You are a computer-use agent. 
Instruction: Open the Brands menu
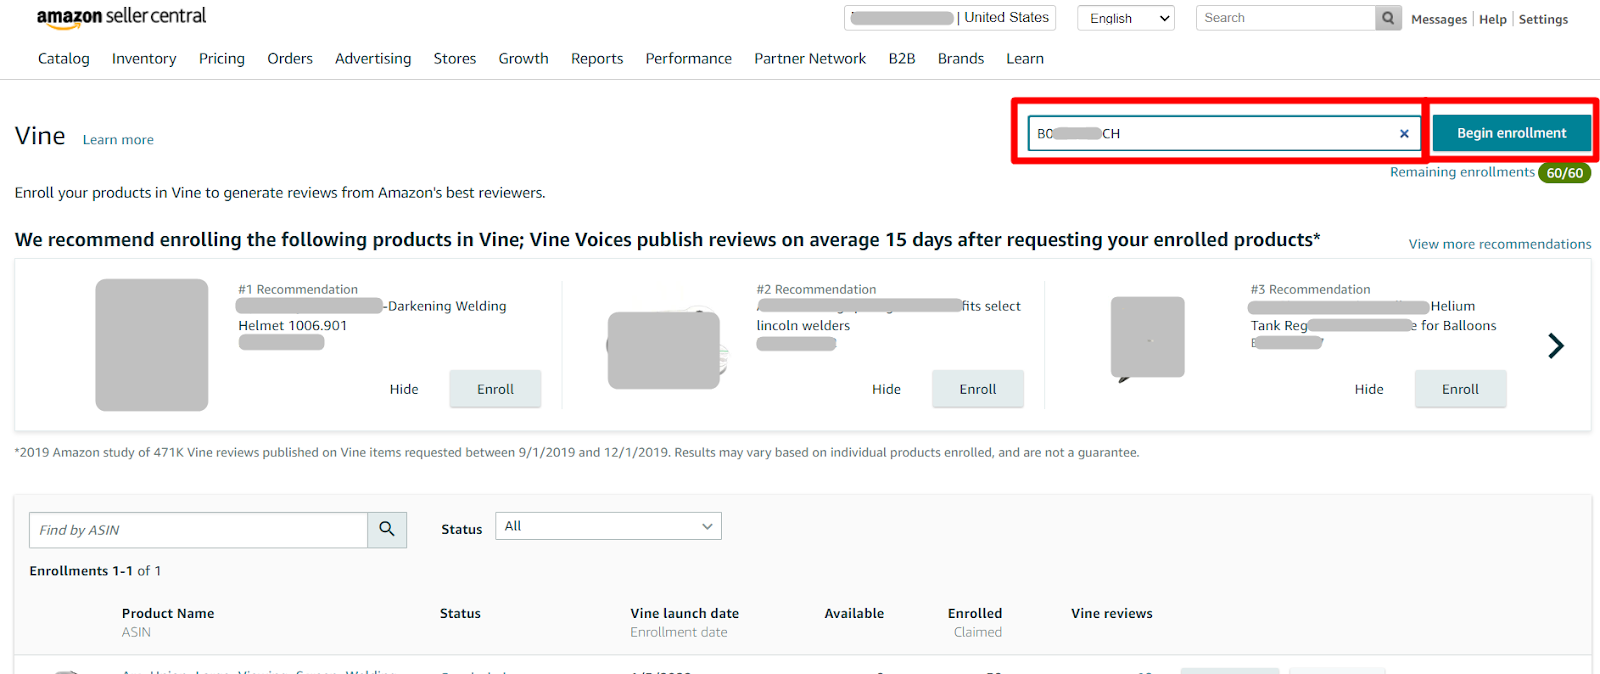pos(961,59)
